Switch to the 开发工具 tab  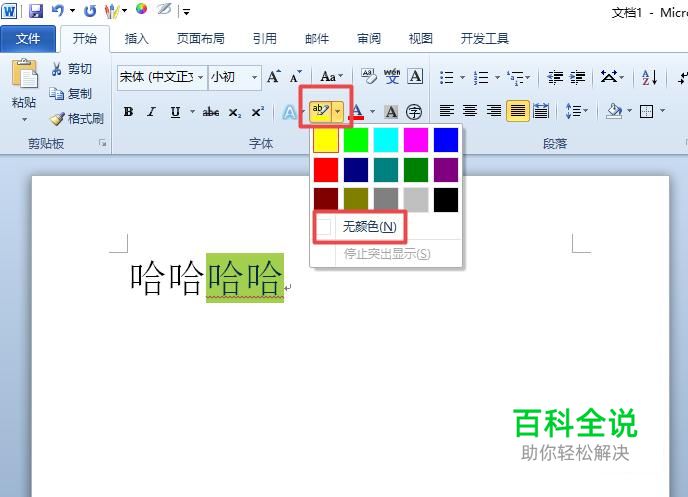(x=485, y=39)
